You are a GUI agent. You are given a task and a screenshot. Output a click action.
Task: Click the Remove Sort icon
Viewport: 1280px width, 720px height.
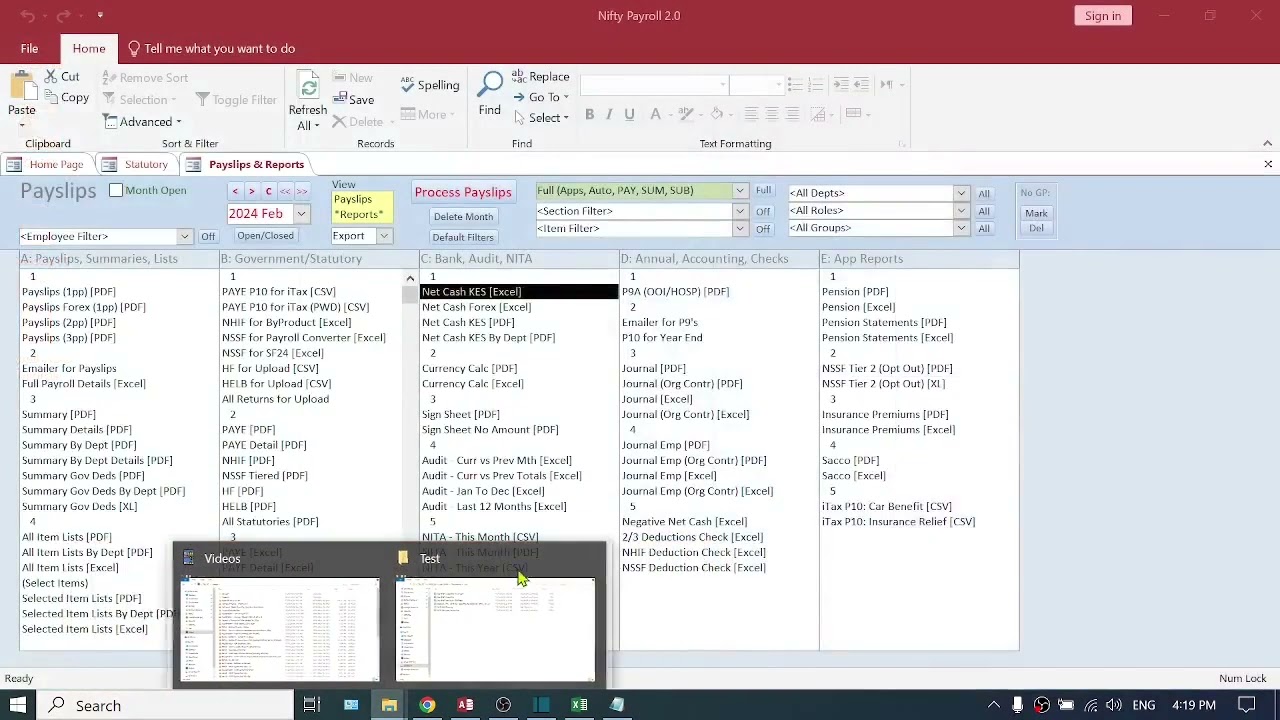110,77
